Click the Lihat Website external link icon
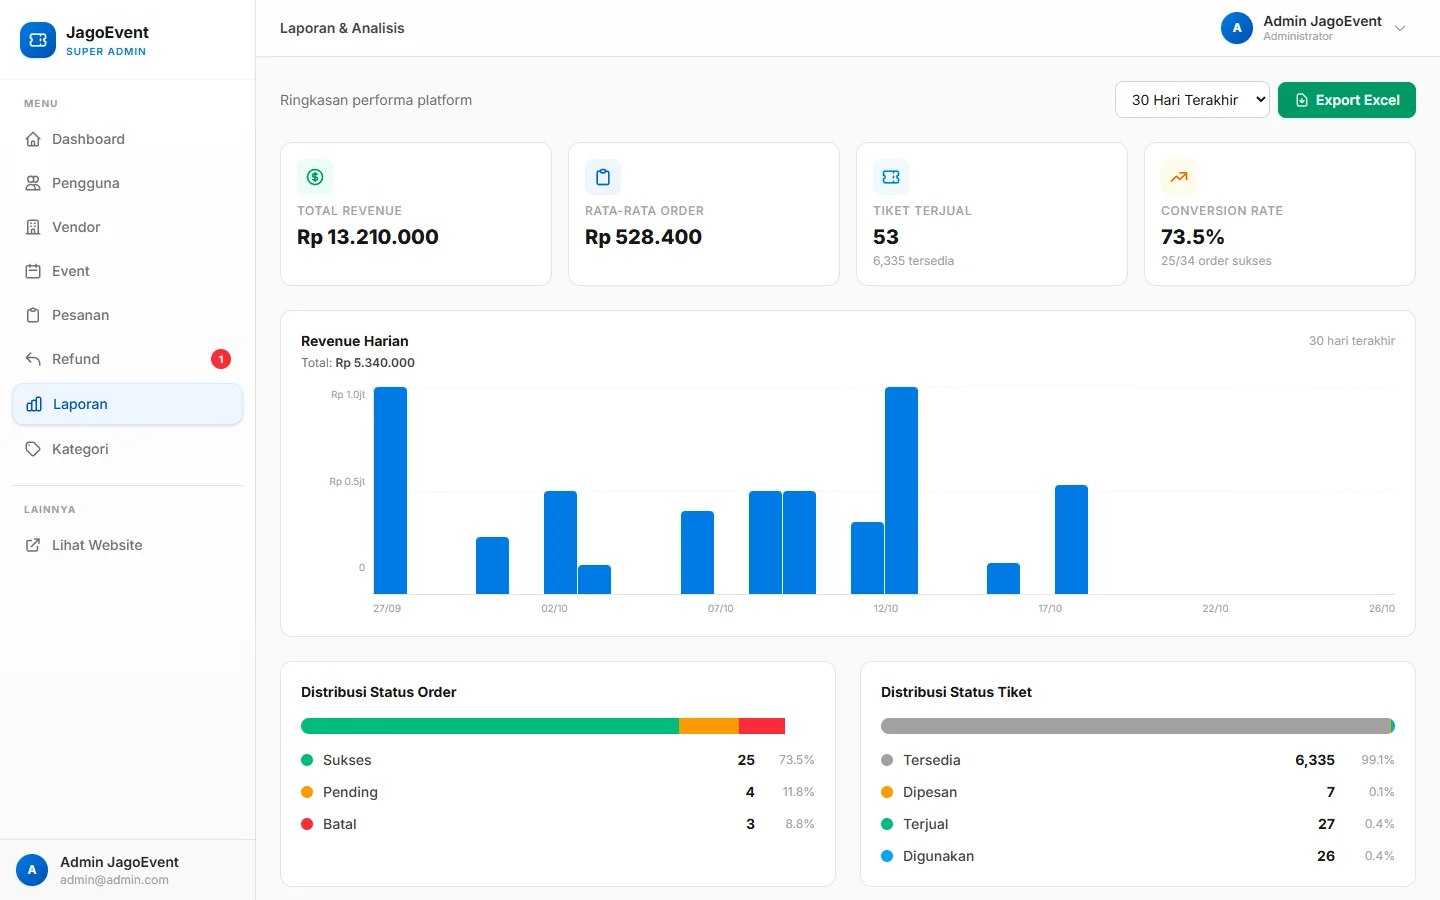The image size is (1440, 900). point(33,545)
